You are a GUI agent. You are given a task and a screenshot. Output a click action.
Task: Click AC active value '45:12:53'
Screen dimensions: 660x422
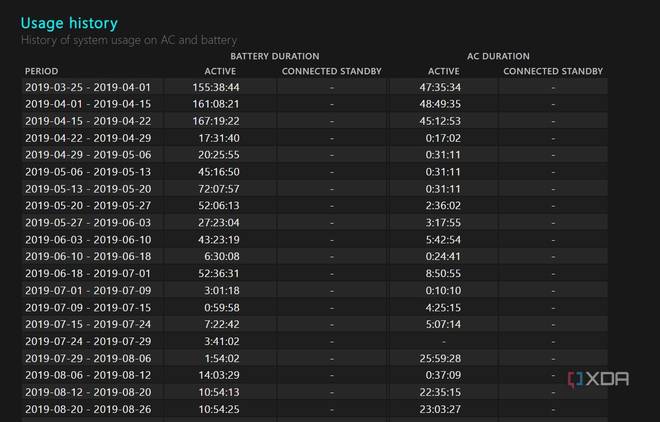440,121
